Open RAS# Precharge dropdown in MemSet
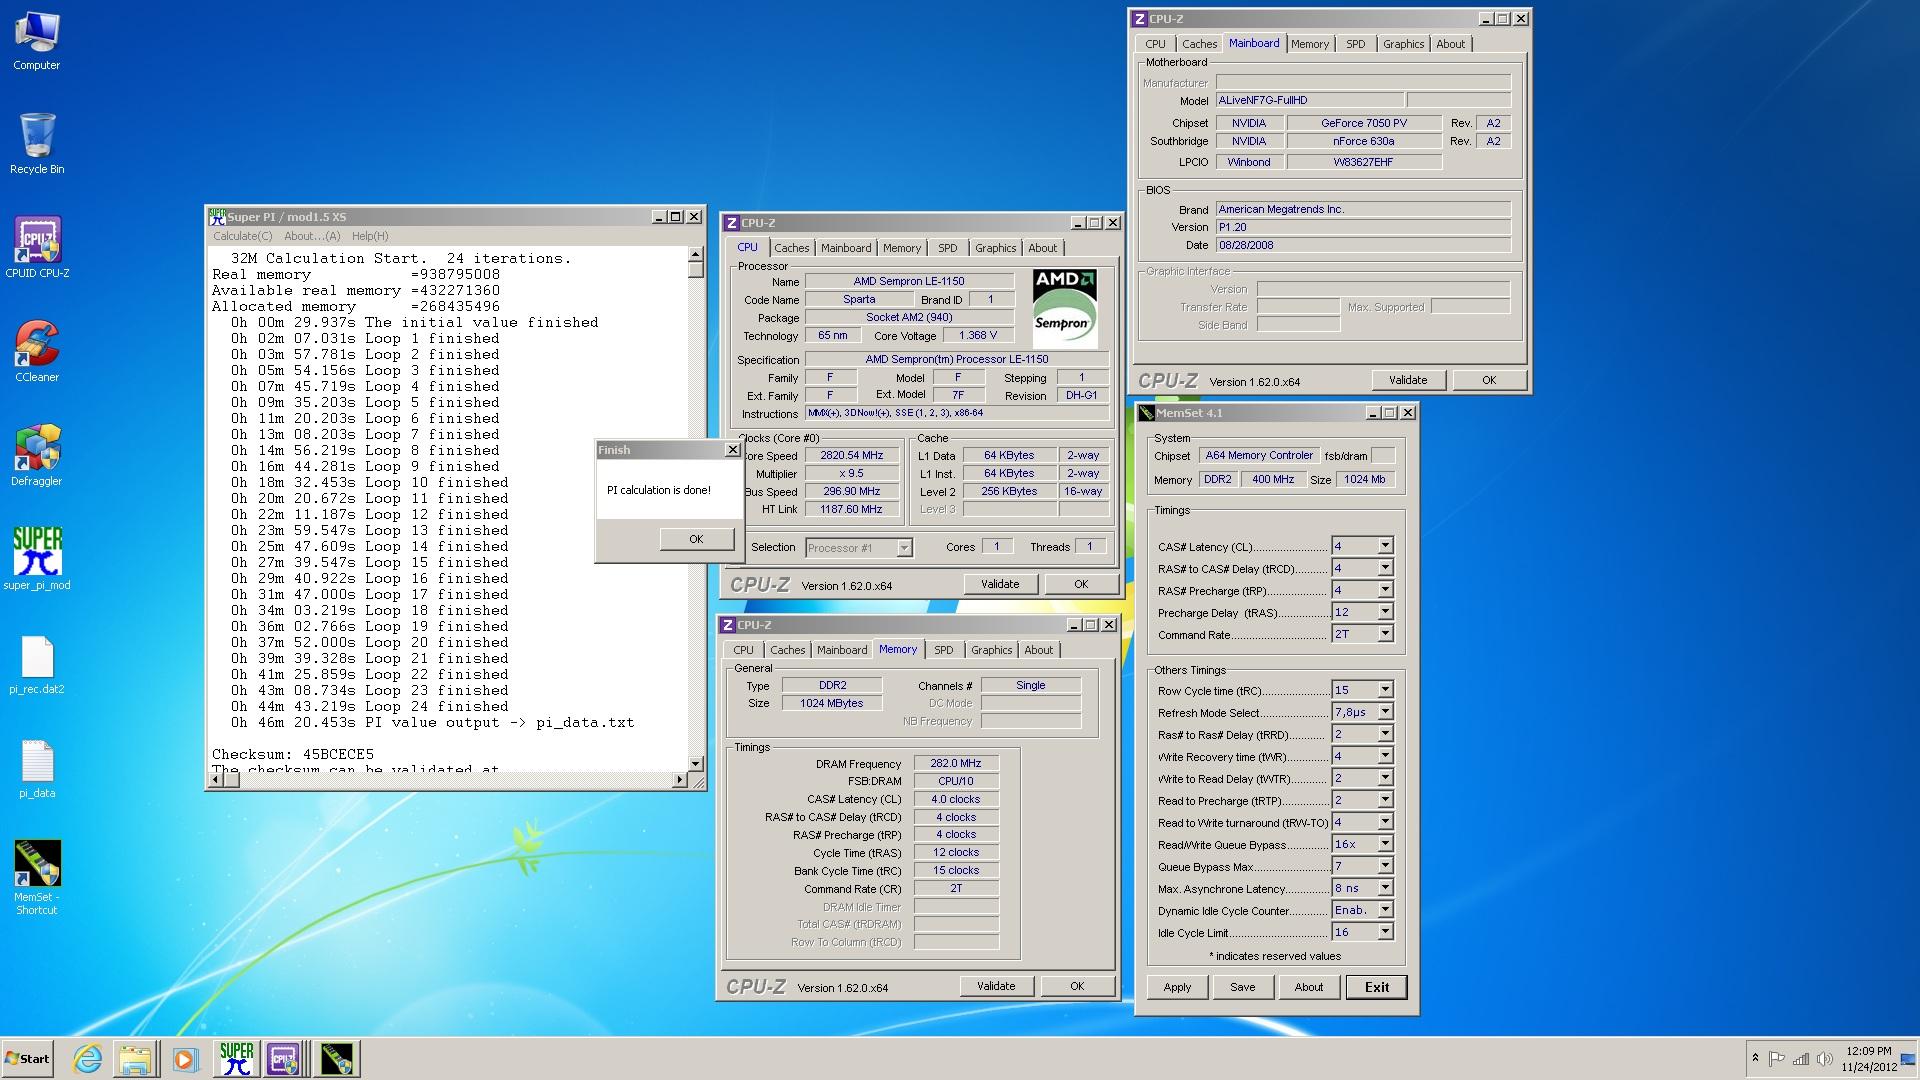 [1385, 590]
